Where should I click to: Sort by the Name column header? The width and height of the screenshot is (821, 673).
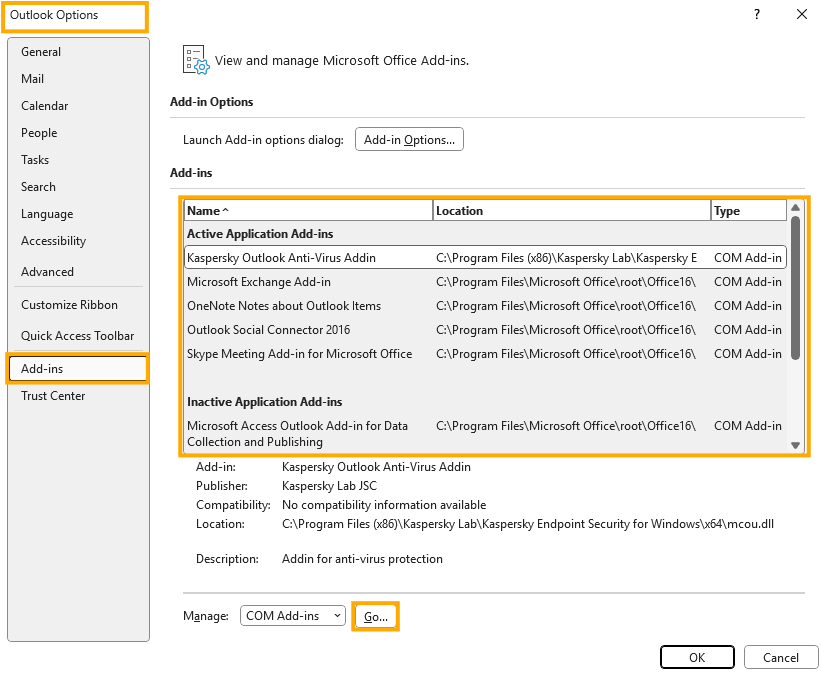pos(308,211)
